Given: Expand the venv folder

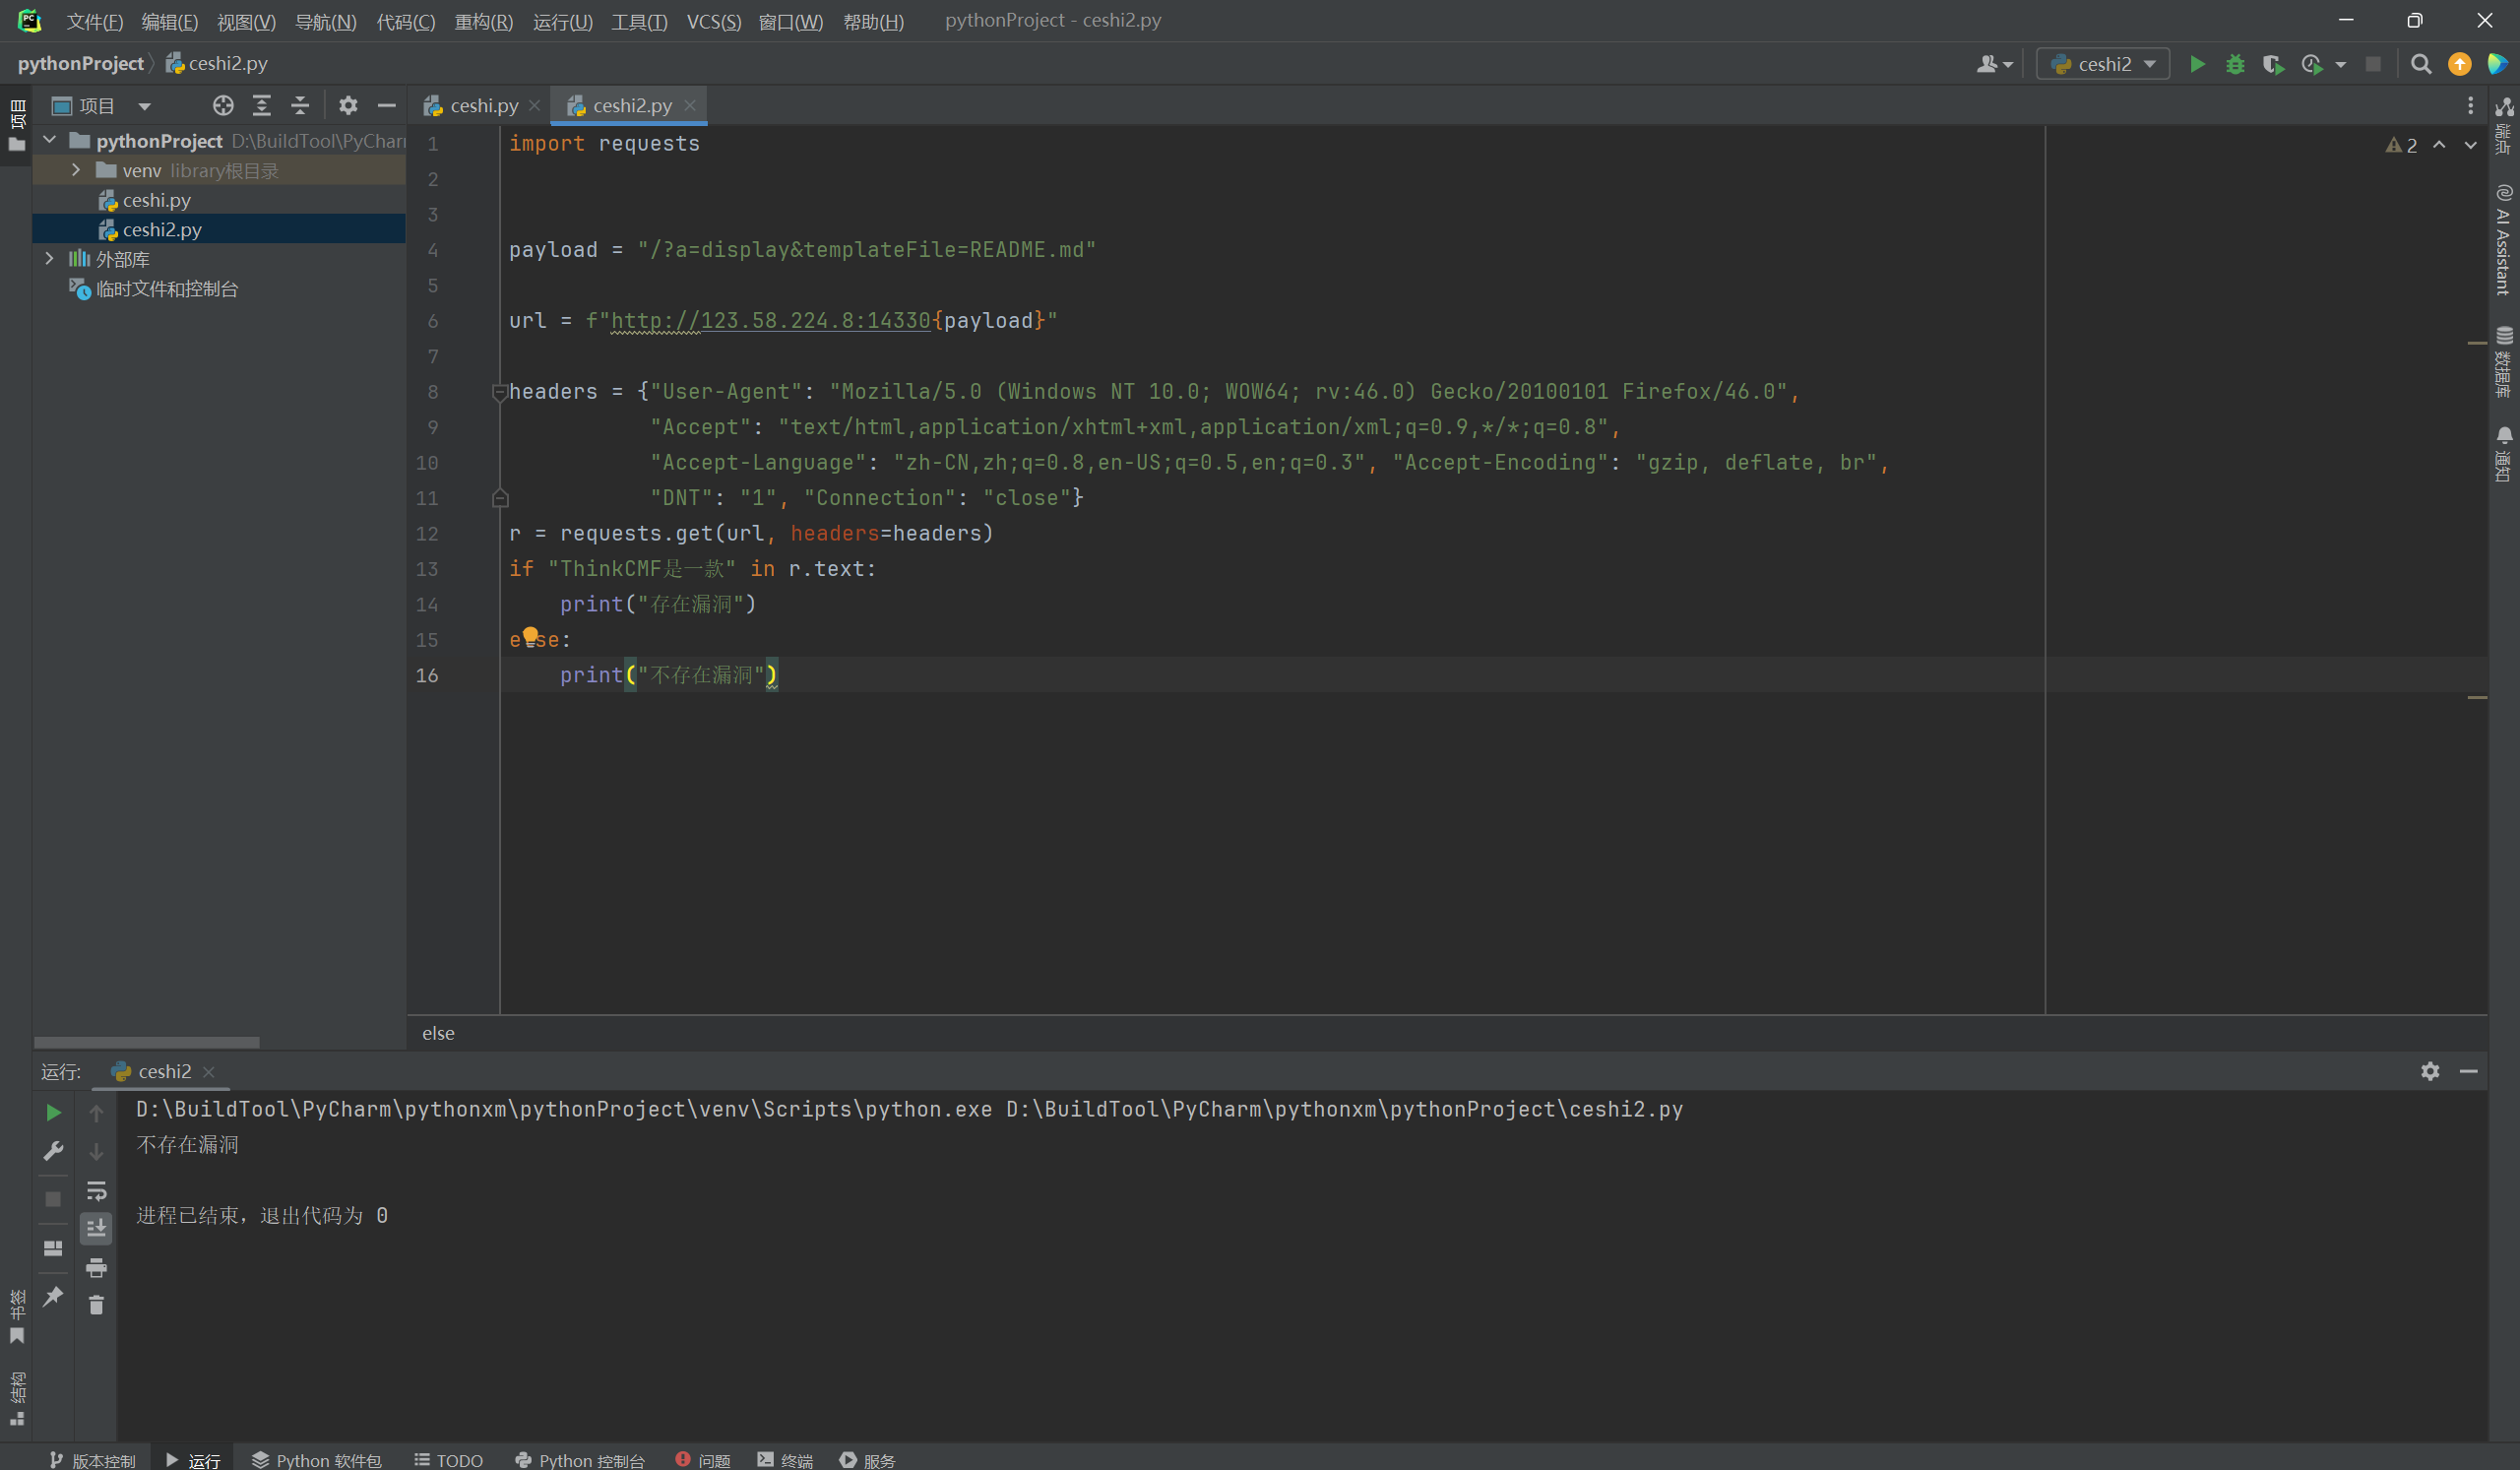Looking at the screenshot, I should click(76, 170).
